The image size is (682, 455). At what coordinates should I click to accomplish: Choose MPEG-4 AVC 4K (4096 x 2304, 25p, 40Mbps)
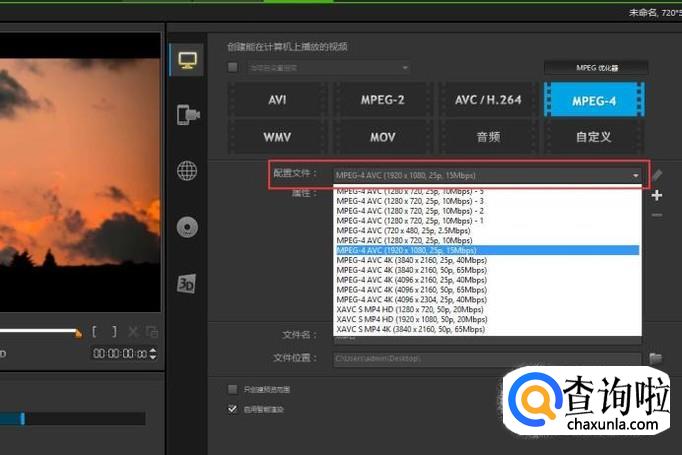tap(488, 299)
